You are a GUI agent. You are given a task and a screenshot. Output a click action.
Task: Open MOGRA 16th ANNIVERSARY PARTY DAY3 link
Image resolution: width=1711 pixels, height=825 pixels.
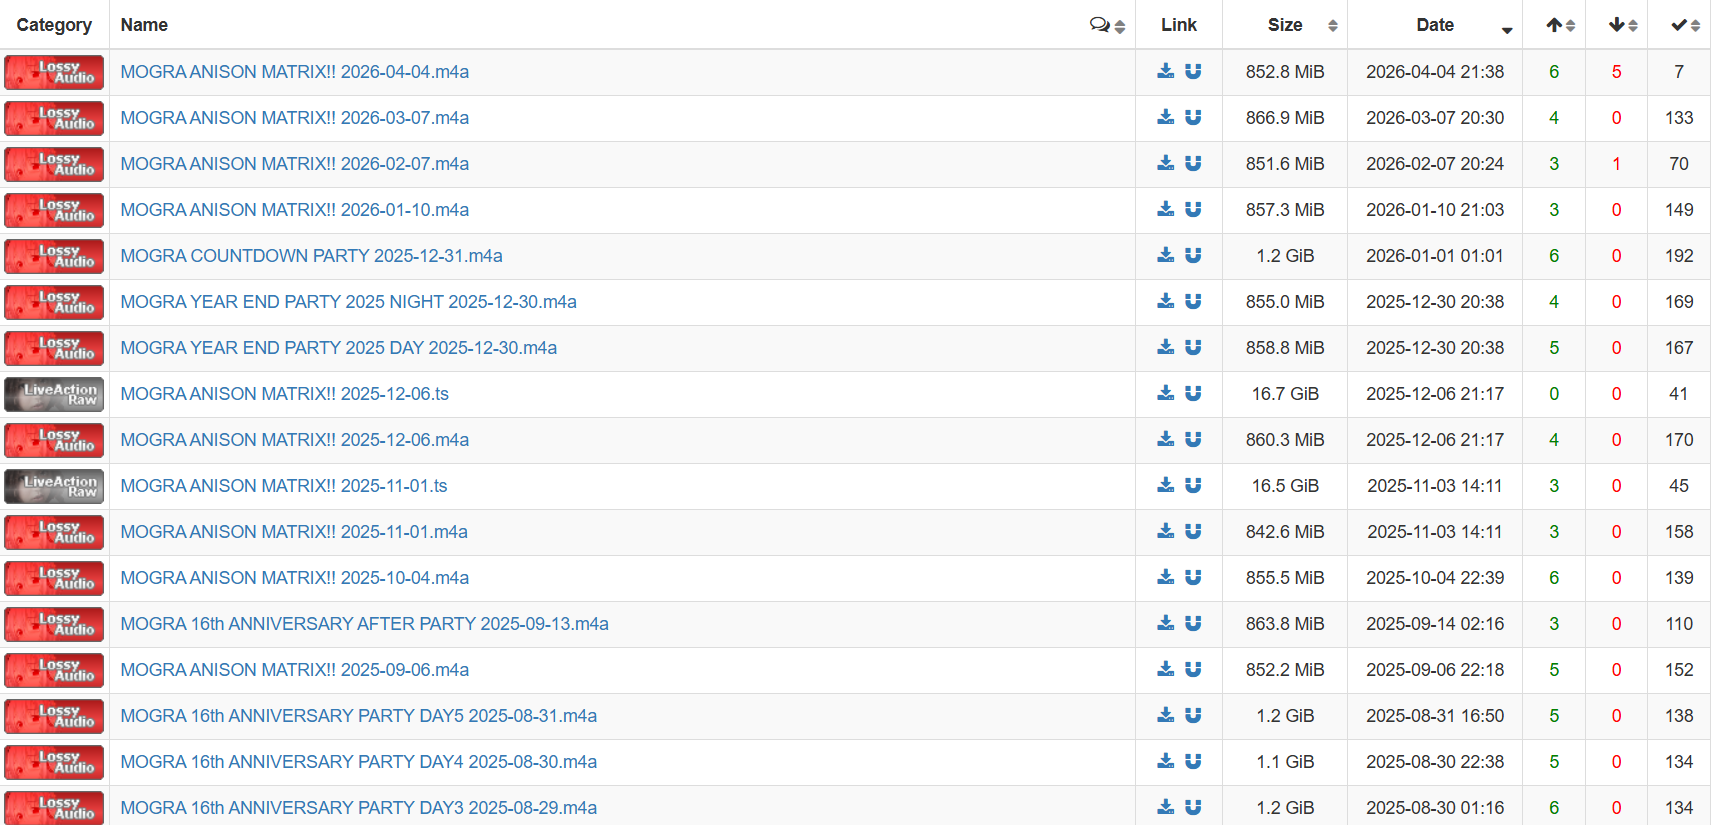pyautogui.click(x=359, y=808)
